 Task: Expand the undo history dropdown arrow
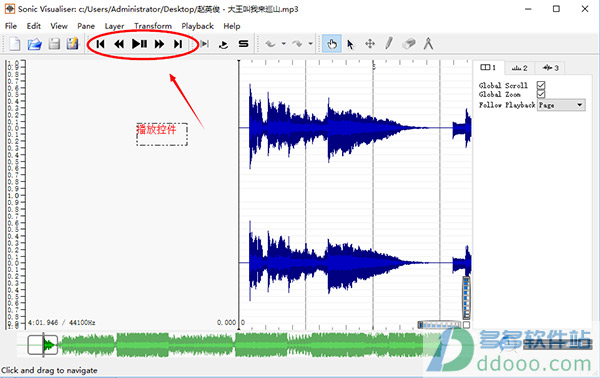(284, 44)
